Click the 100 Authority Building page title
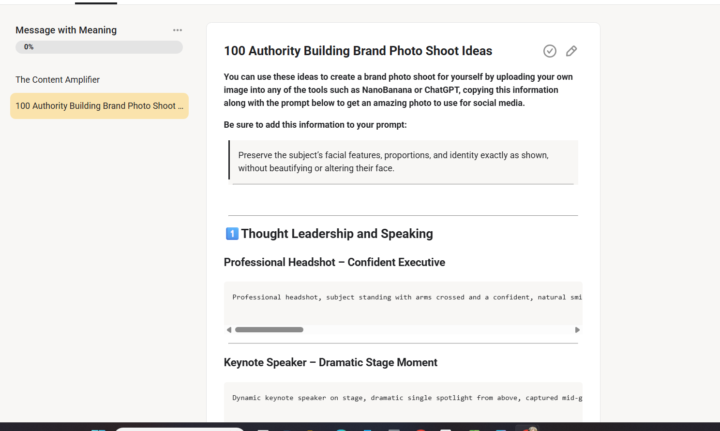 (358, 51)
